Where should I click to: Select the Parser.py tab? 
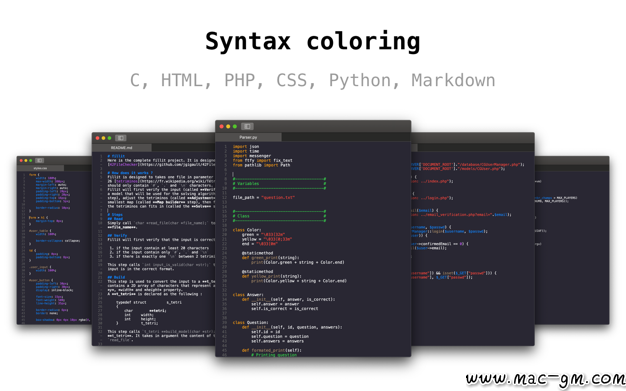[x=248, y=137]
